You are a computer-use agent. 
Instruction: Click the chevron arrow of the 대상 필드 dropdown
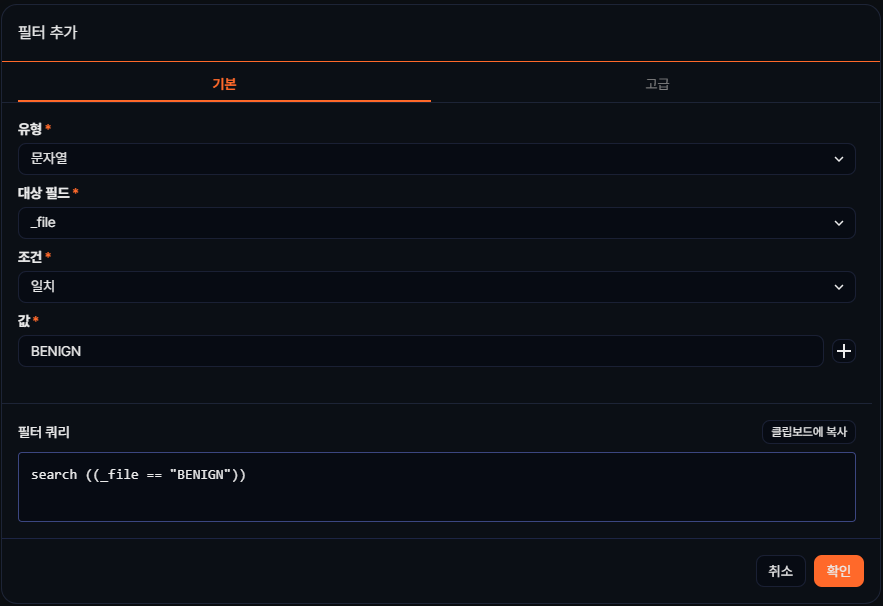838,223
